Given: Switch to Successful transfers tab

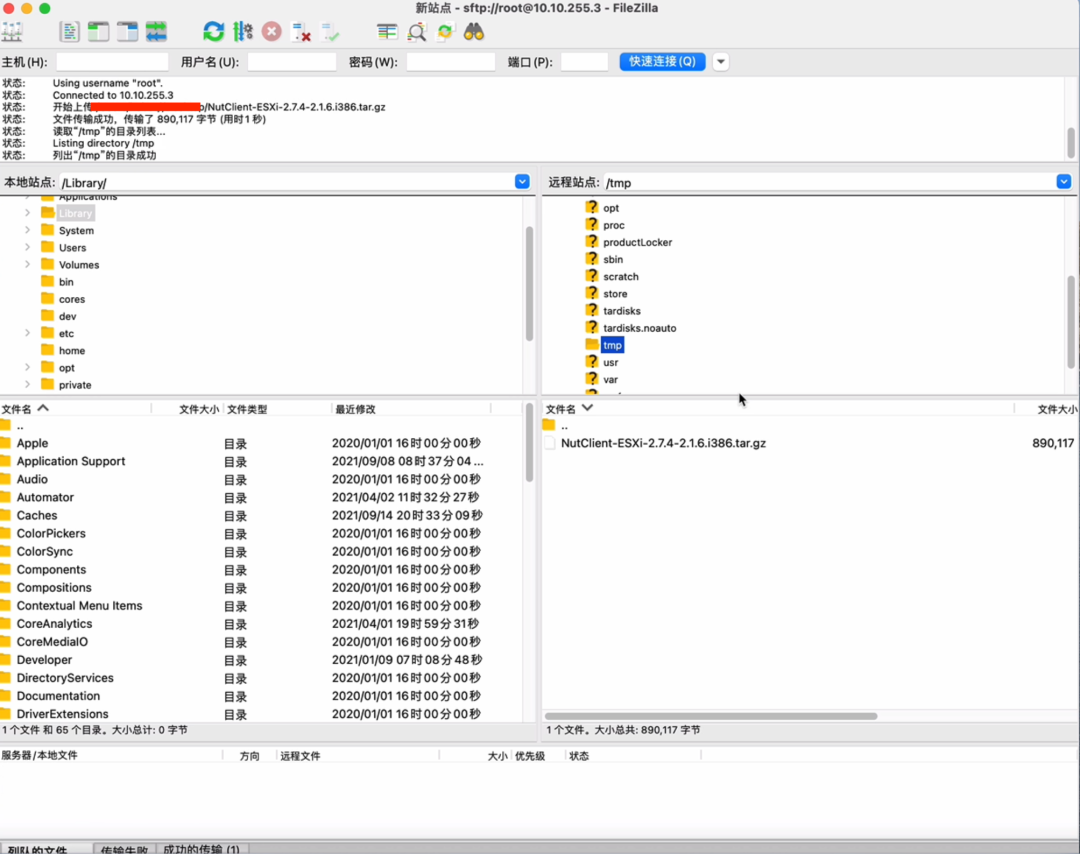Looking at the screenshot, I should point(201,848).
